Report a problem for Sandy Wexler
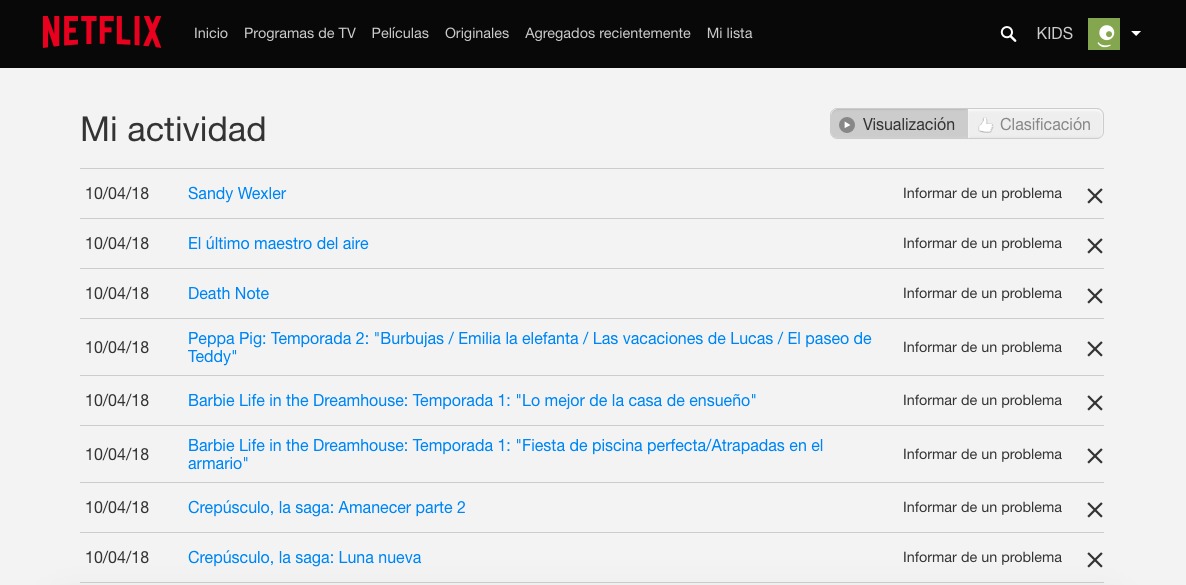This screenshot has height=585, width=1186. click(x=982, y=193)
